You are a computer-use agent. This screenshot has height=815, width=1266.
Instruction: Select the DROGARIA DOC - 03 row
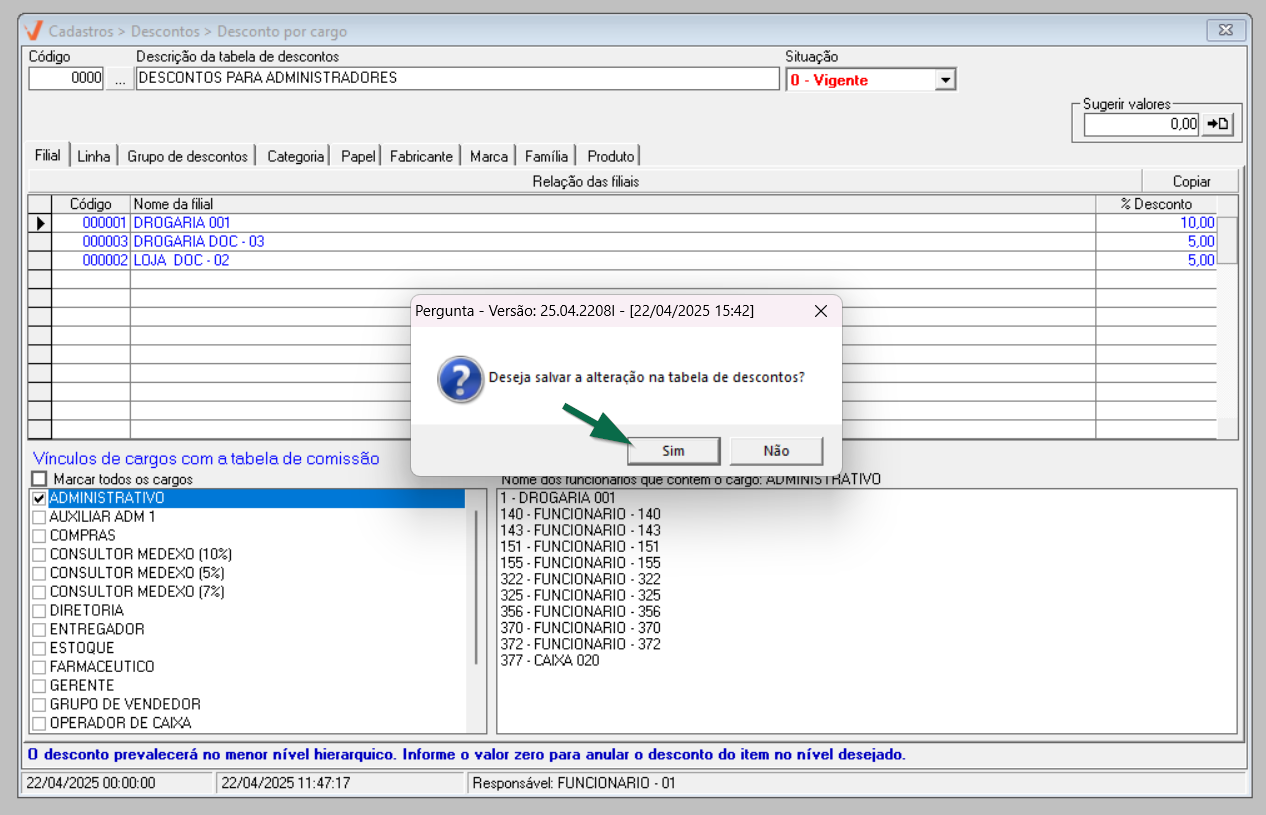tap(622, 242)
